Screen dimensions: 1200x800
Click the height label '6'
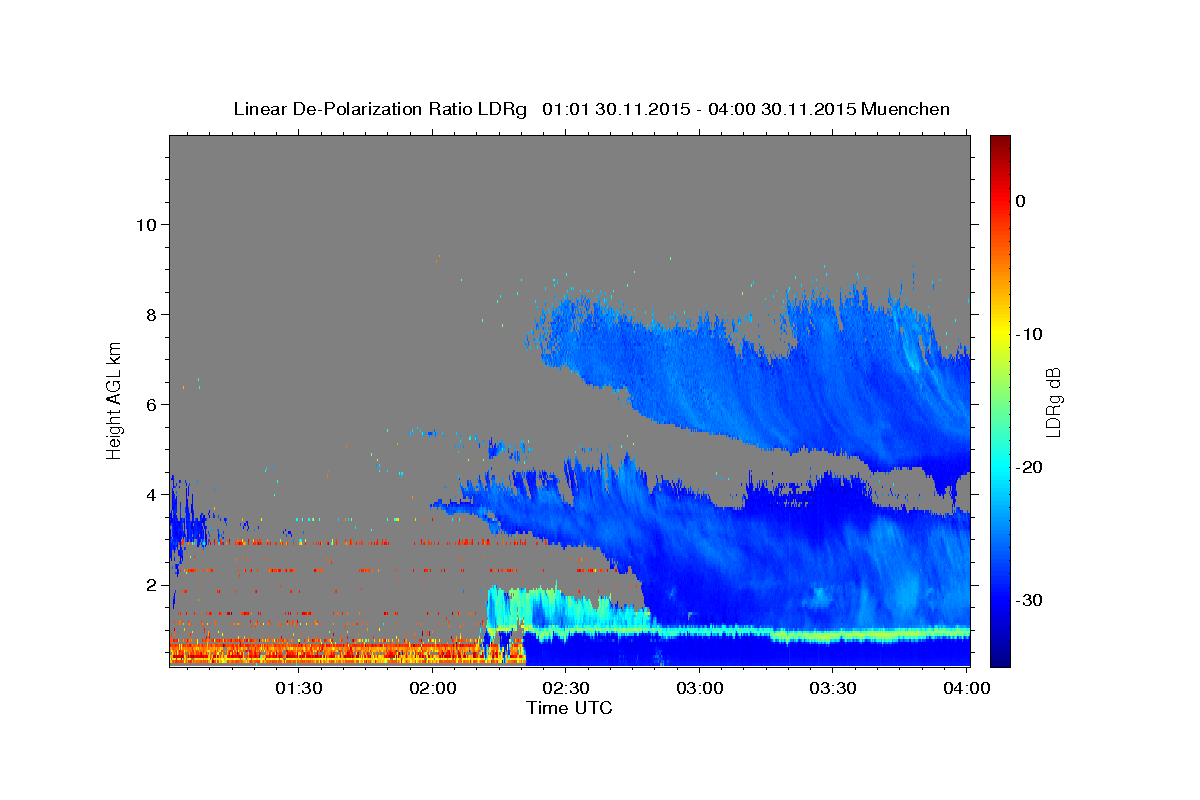point(149,404)
